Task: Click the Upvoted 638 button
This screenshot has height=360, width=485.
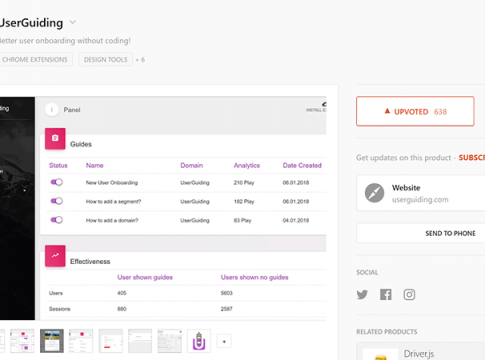Action: coord(415,111)
